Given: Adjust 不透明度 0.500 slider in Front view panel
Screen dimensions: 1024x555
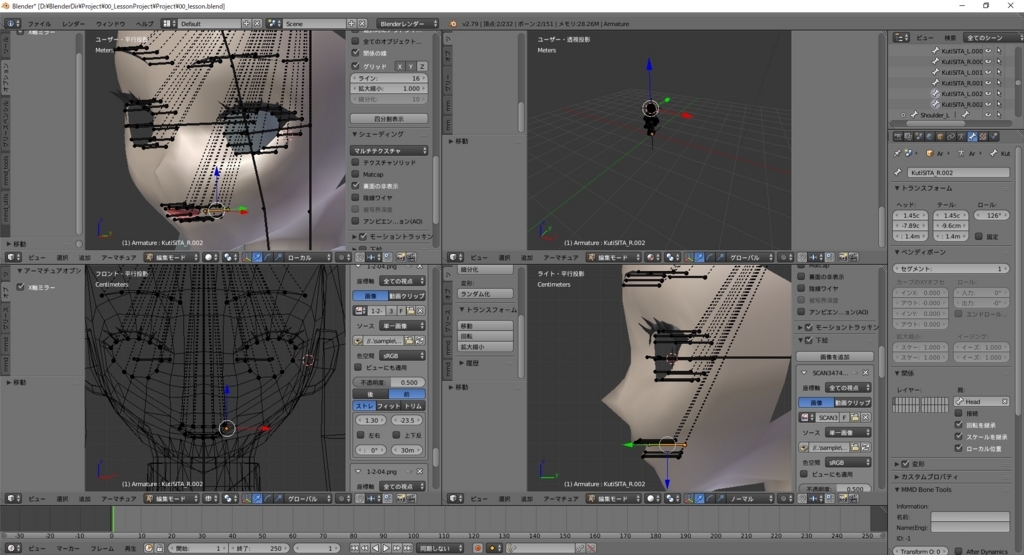Looking at the screenshot, I should (389, 383).
